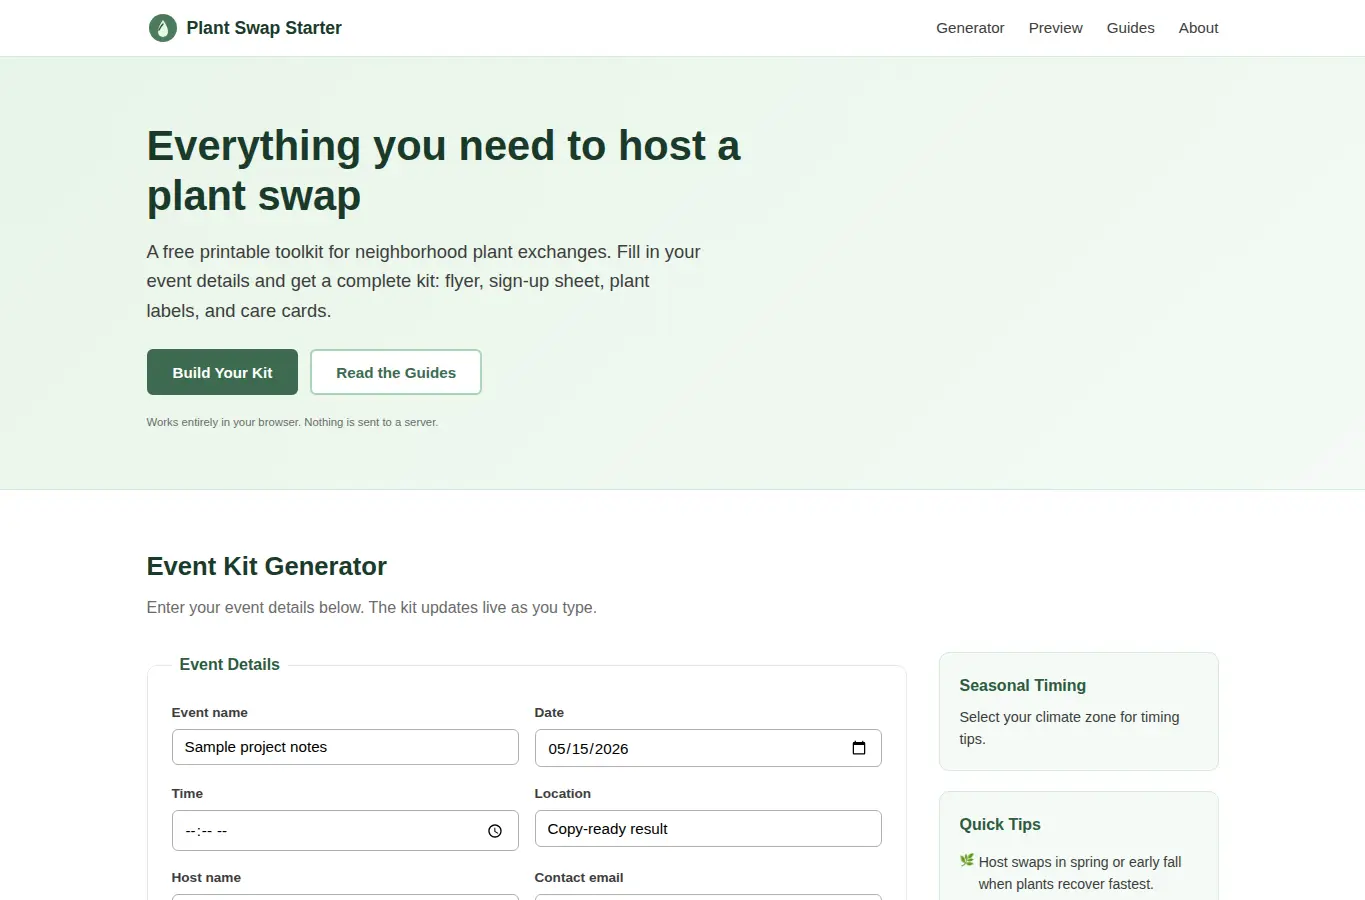The height and width of the screenshot is (900, 1365).
Task: Click the Date field showing 05/15/2026
Action: click(708, 748)
